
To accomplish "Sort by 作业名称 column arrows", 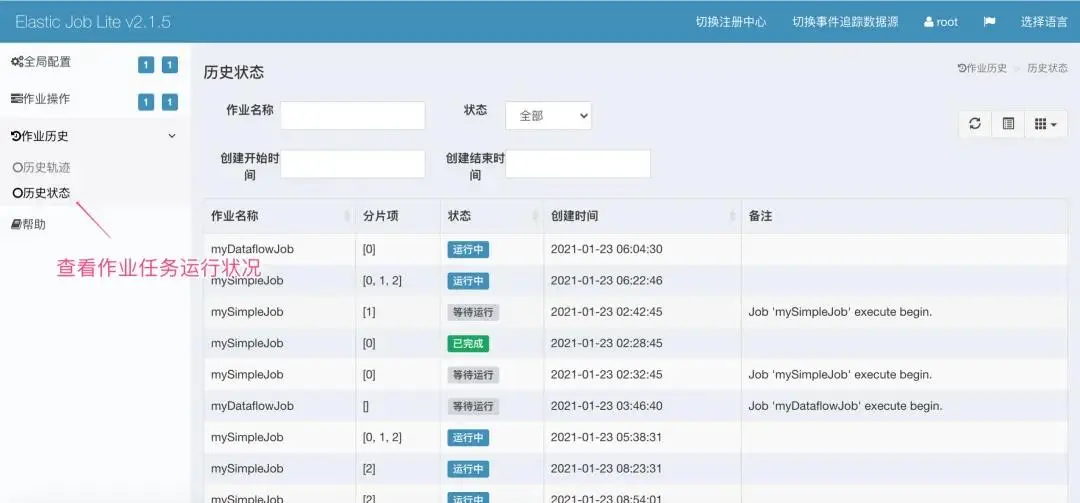I will (x=347, y=216).
